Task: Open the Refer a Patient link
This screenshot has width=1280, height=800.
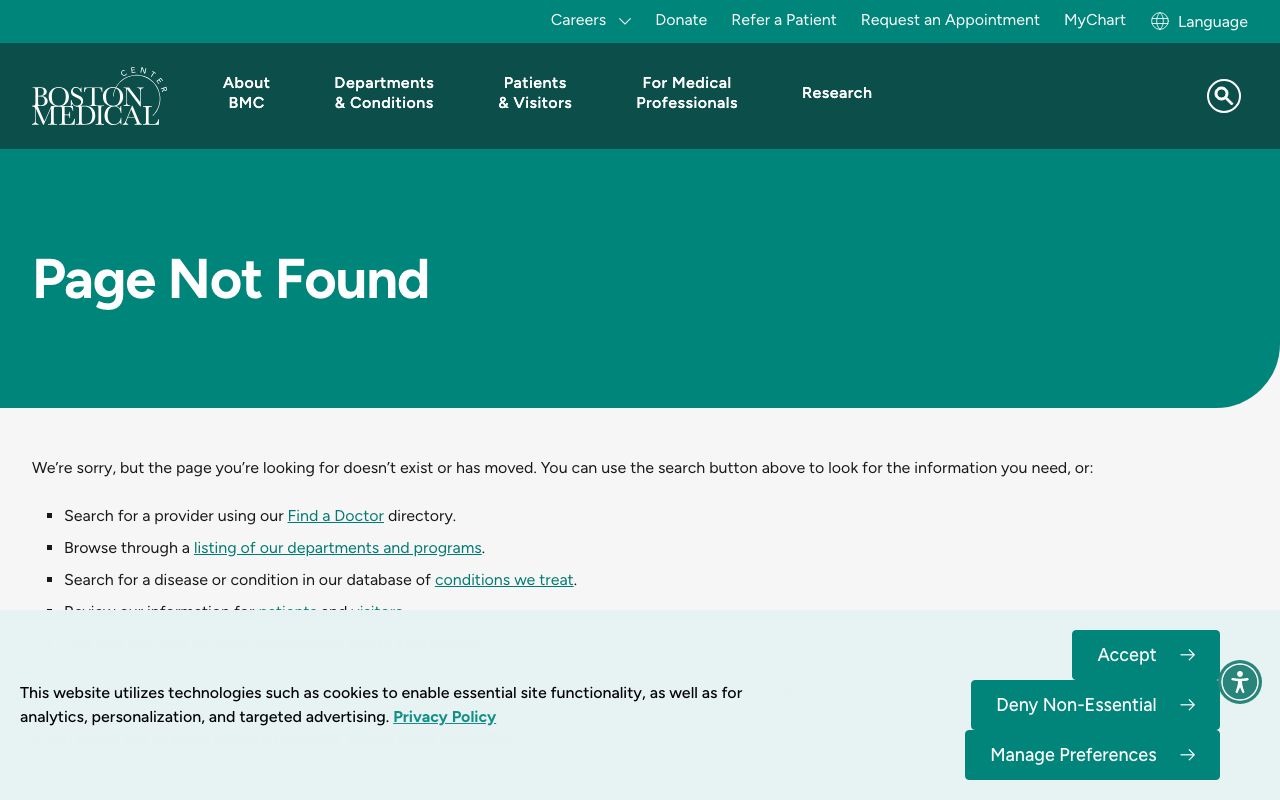Action: [x=784, y=20]
